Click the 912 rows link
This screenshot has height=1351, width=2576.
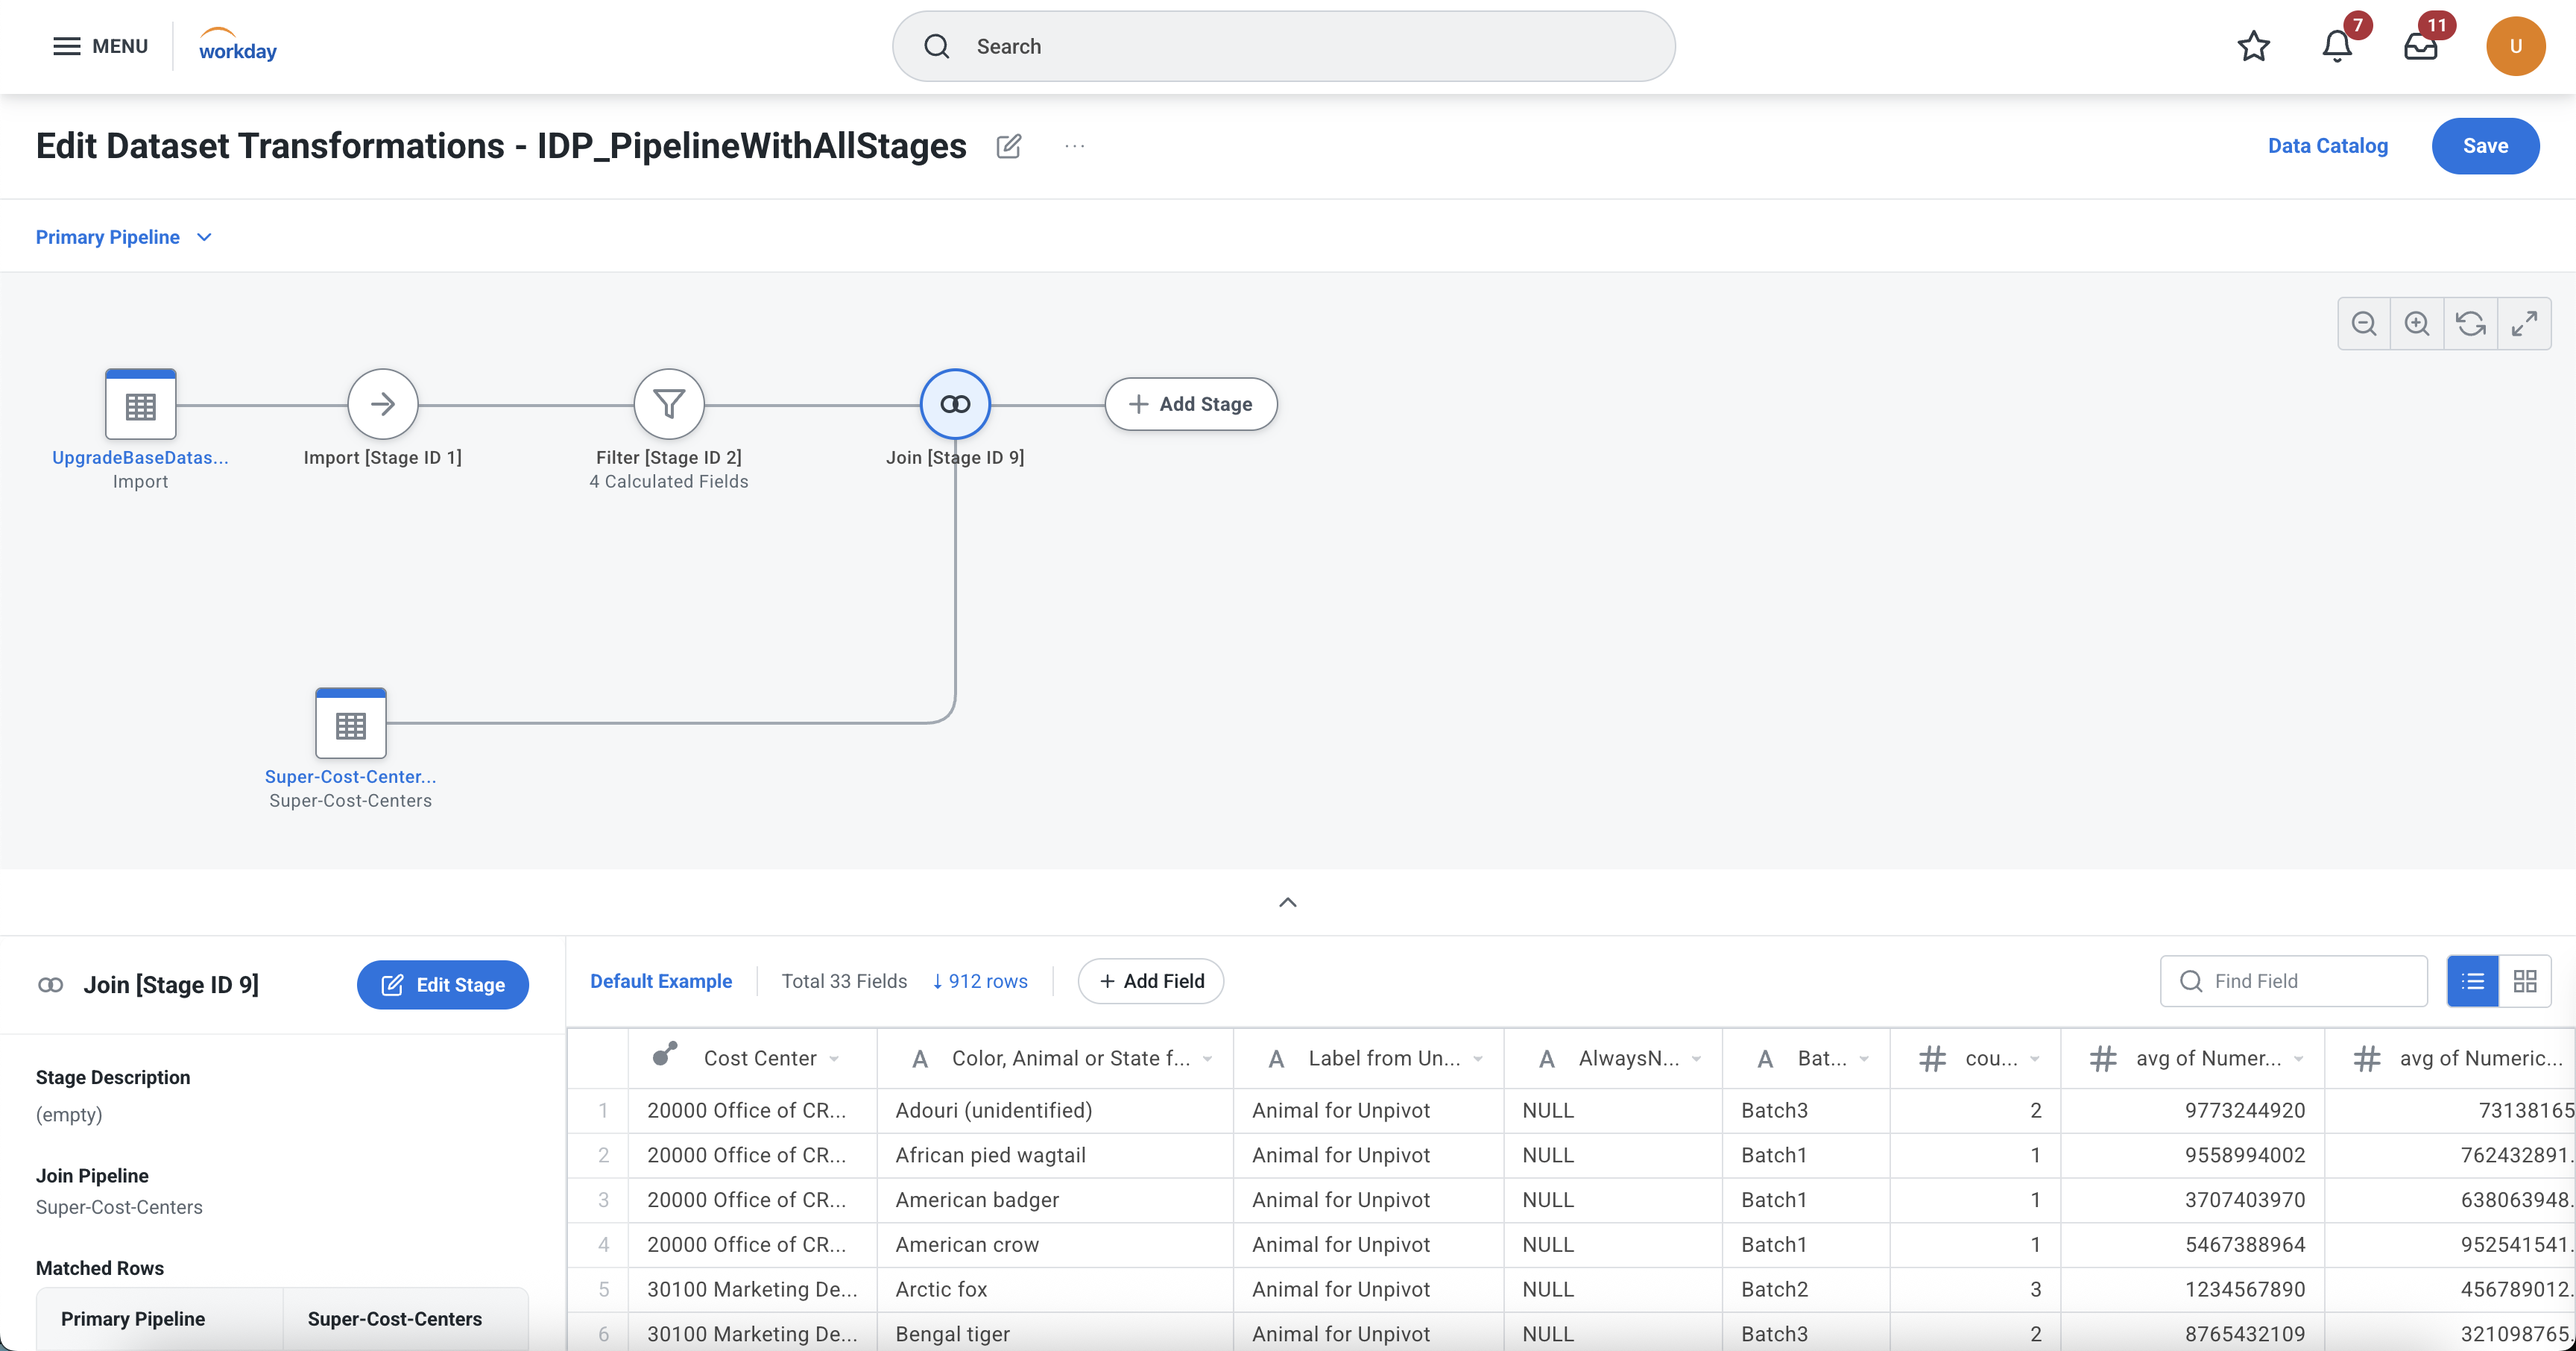tap(980, 981)
